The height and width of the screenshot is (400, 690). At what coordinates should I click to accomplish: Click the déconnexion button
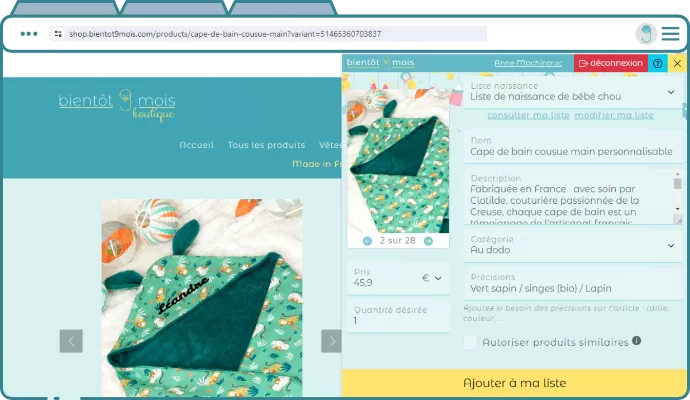click(610, 63)
